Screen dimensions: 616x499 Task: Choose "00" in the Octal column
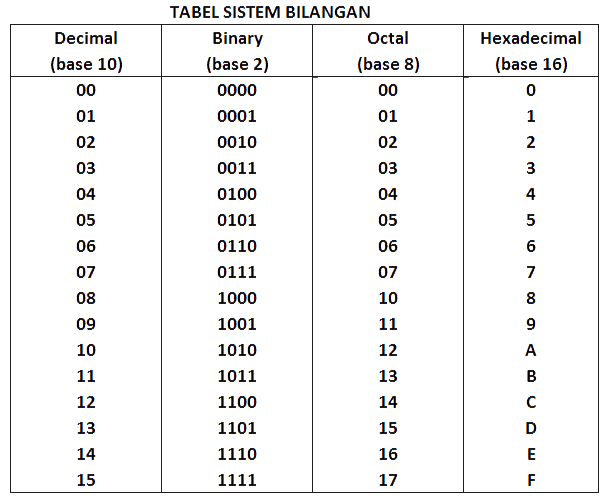point(388,90)
